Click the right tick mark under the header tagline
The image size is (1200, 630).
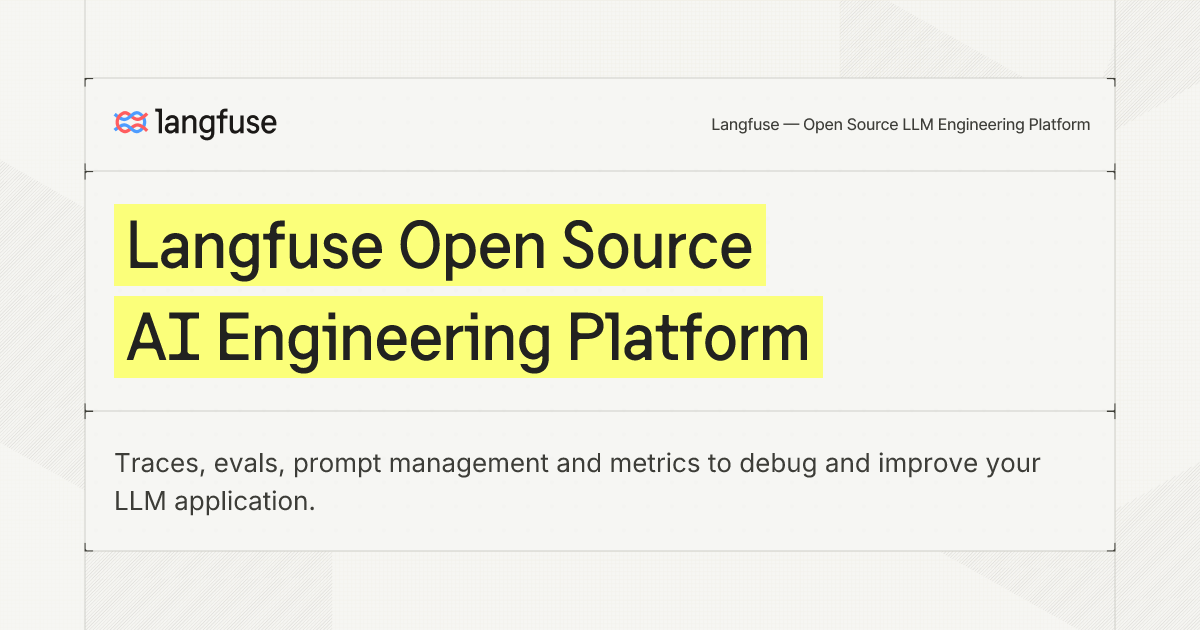[x=1111, y=172]
